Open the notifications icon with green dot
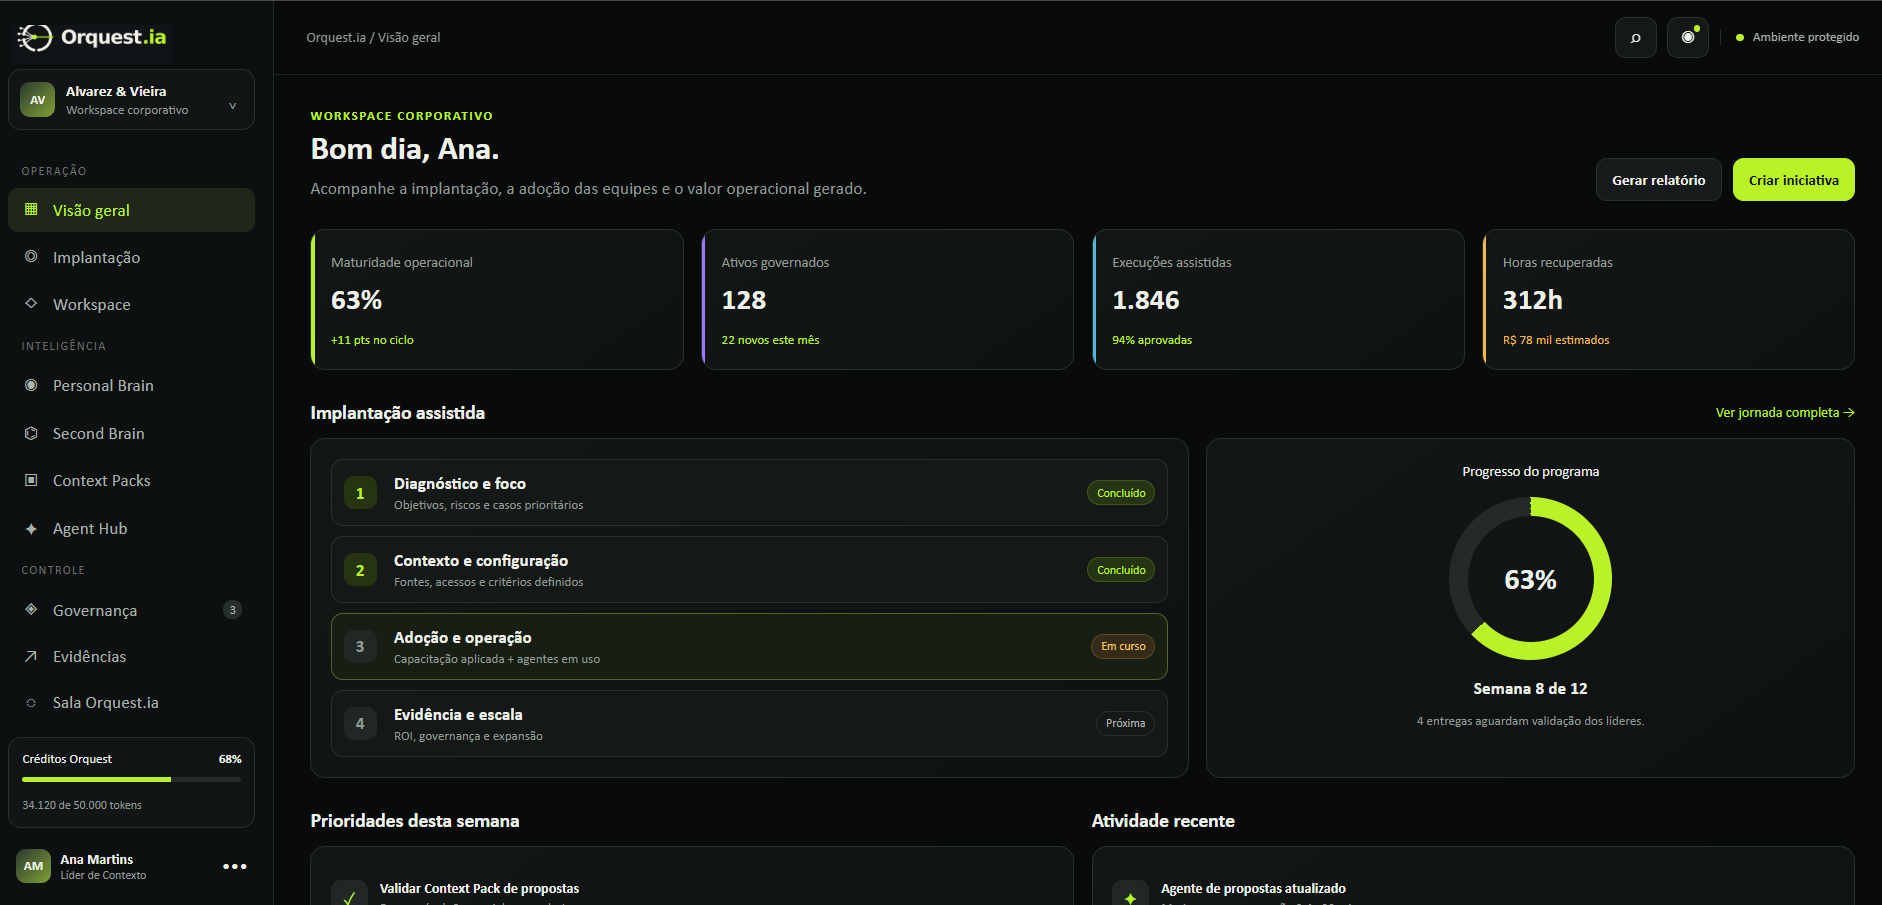 pos(1688,38)
